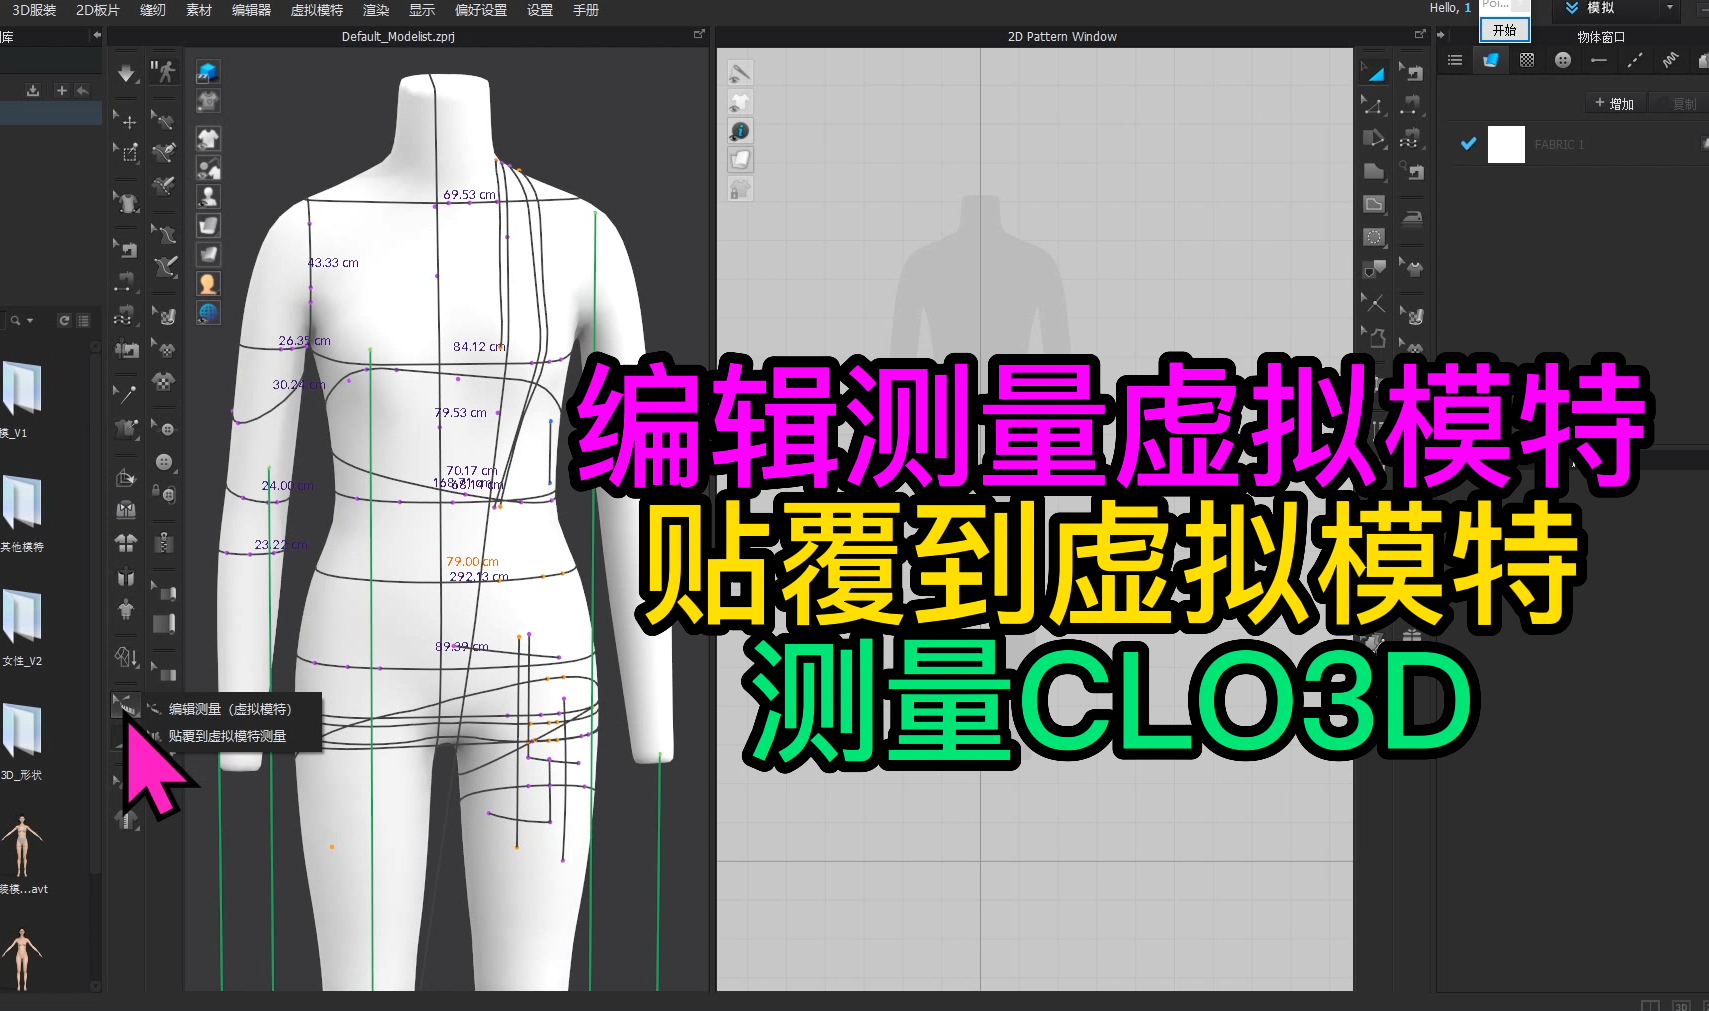This screenshot has width=1709, height=1011.
Task: Click the orange avatar display icon beside the 3D view
Action: tap(208, 283)
